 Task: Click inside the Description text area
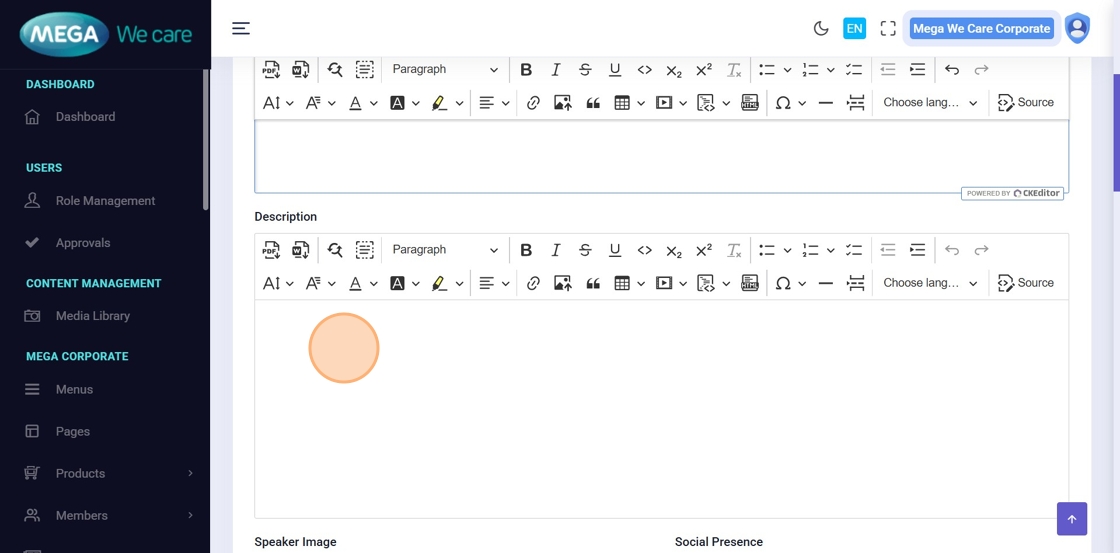click(x=660, y=408)
